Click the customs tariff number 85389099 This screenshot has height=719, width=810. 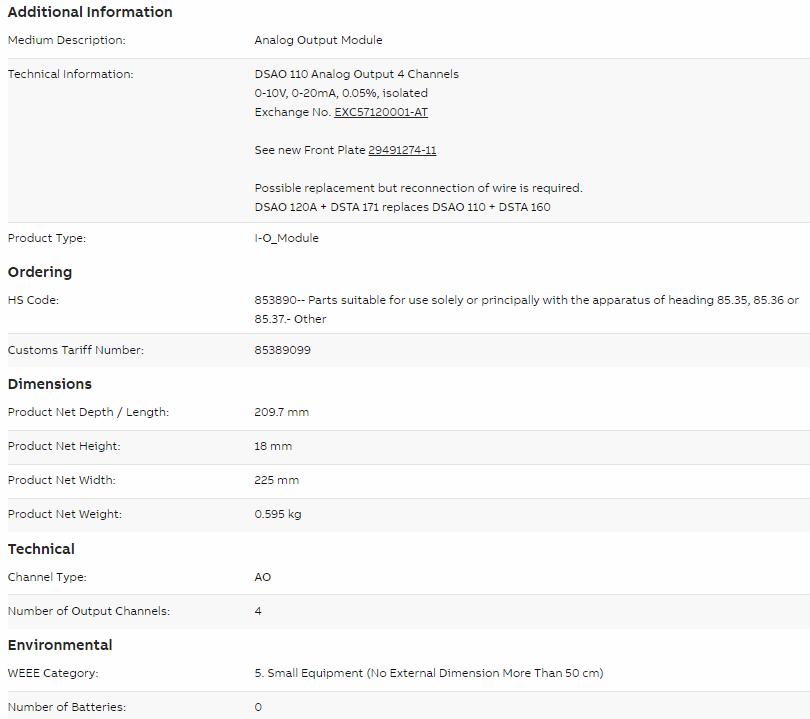click(x=283, y=350)
